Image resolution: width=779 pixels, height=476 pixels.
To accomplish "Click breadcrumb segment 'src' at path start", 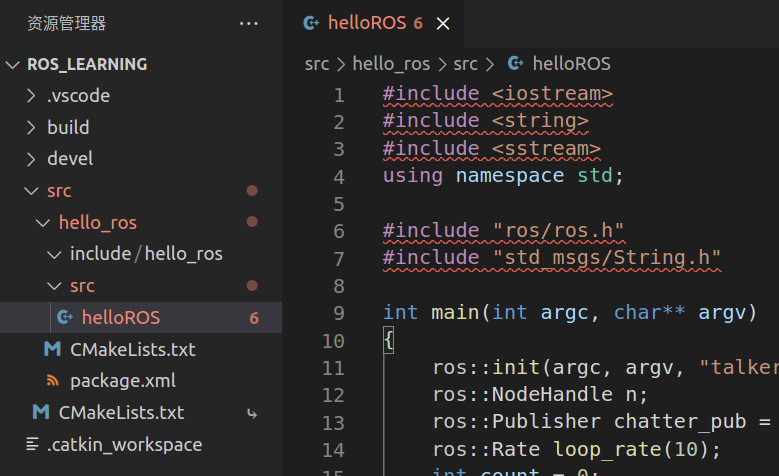I will [316, 64].
